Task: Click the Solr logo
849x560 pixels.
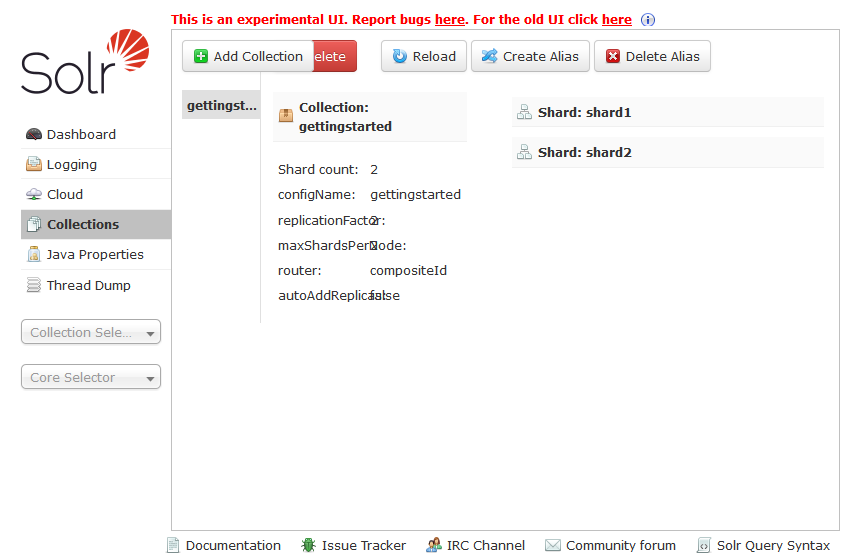Action: click(85, 61)
